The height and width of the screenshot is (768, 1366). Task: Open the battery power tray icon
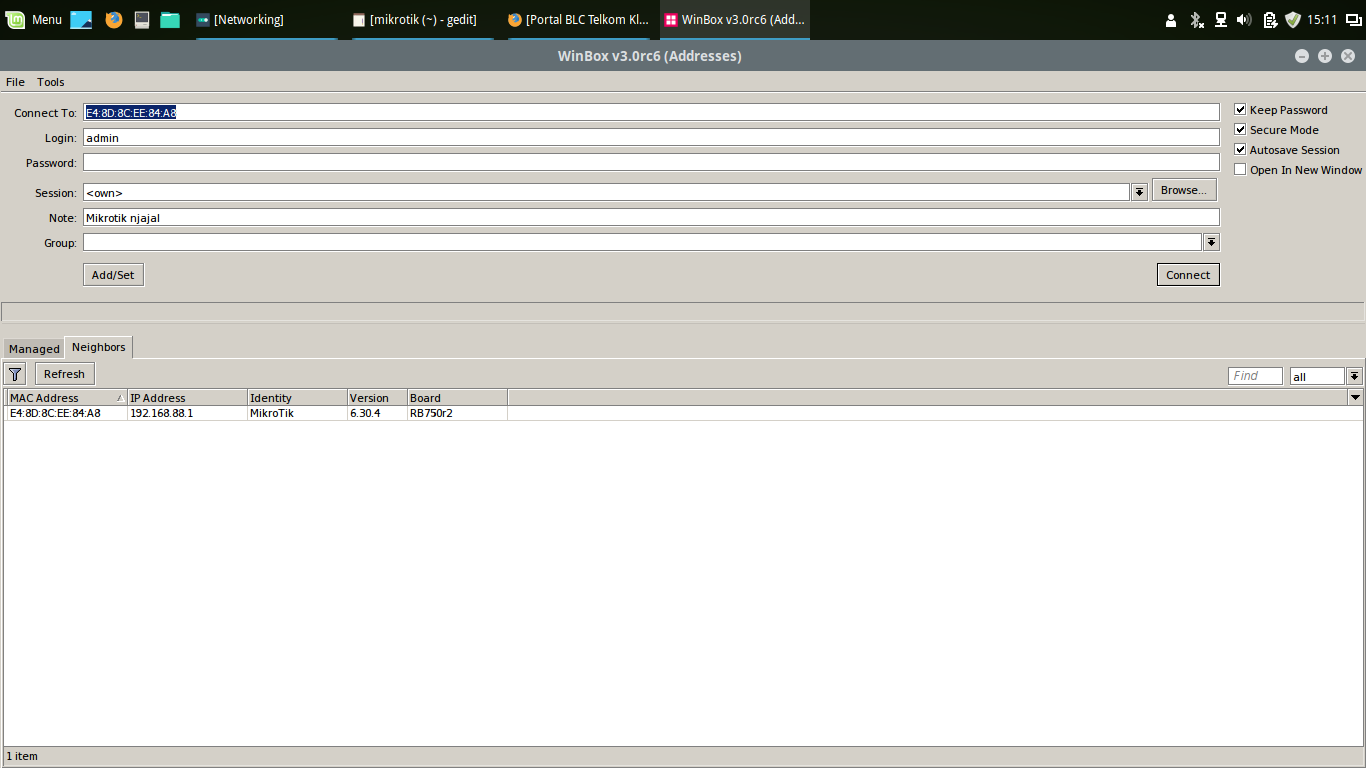tap(1269, 19)
